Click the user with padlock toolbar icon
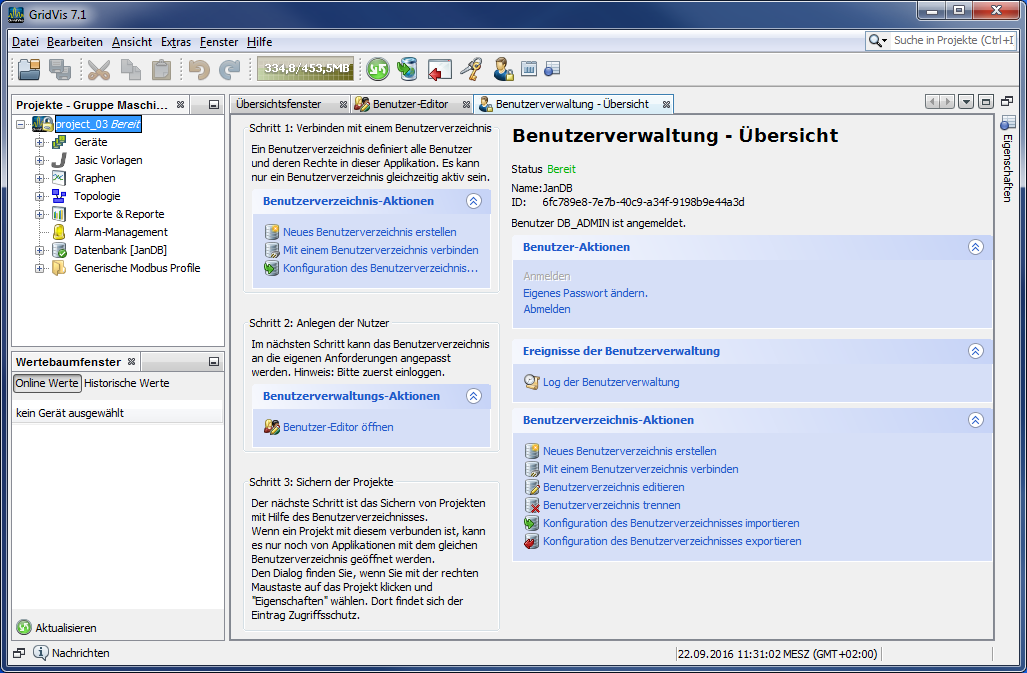 [x=503, y=69]
